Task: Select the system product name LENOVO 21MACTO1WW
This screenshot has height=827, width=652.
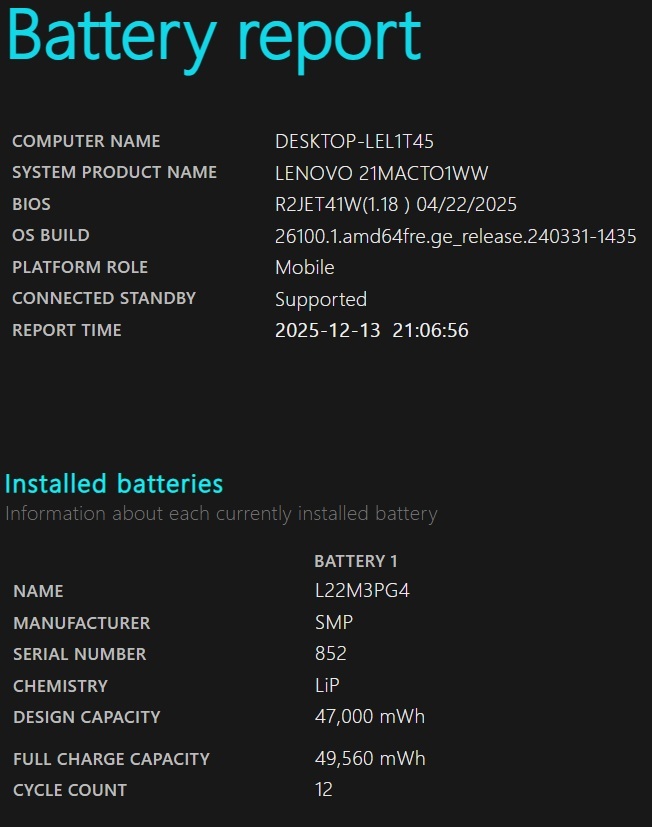Action: pos(381,173)
